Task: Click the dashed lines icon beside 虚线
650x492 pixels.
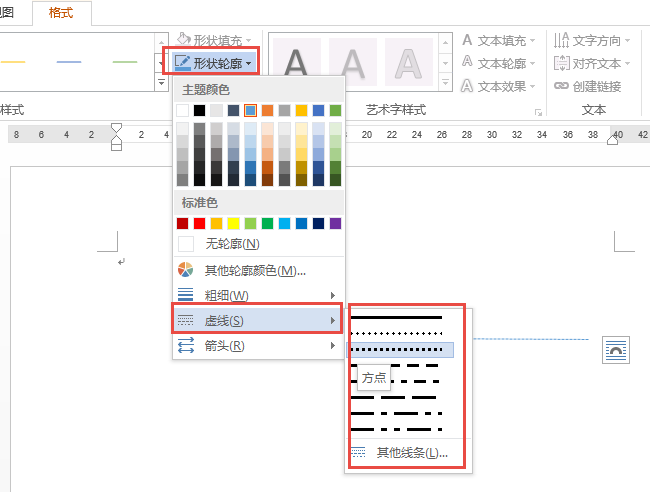Action: [185, 320]
